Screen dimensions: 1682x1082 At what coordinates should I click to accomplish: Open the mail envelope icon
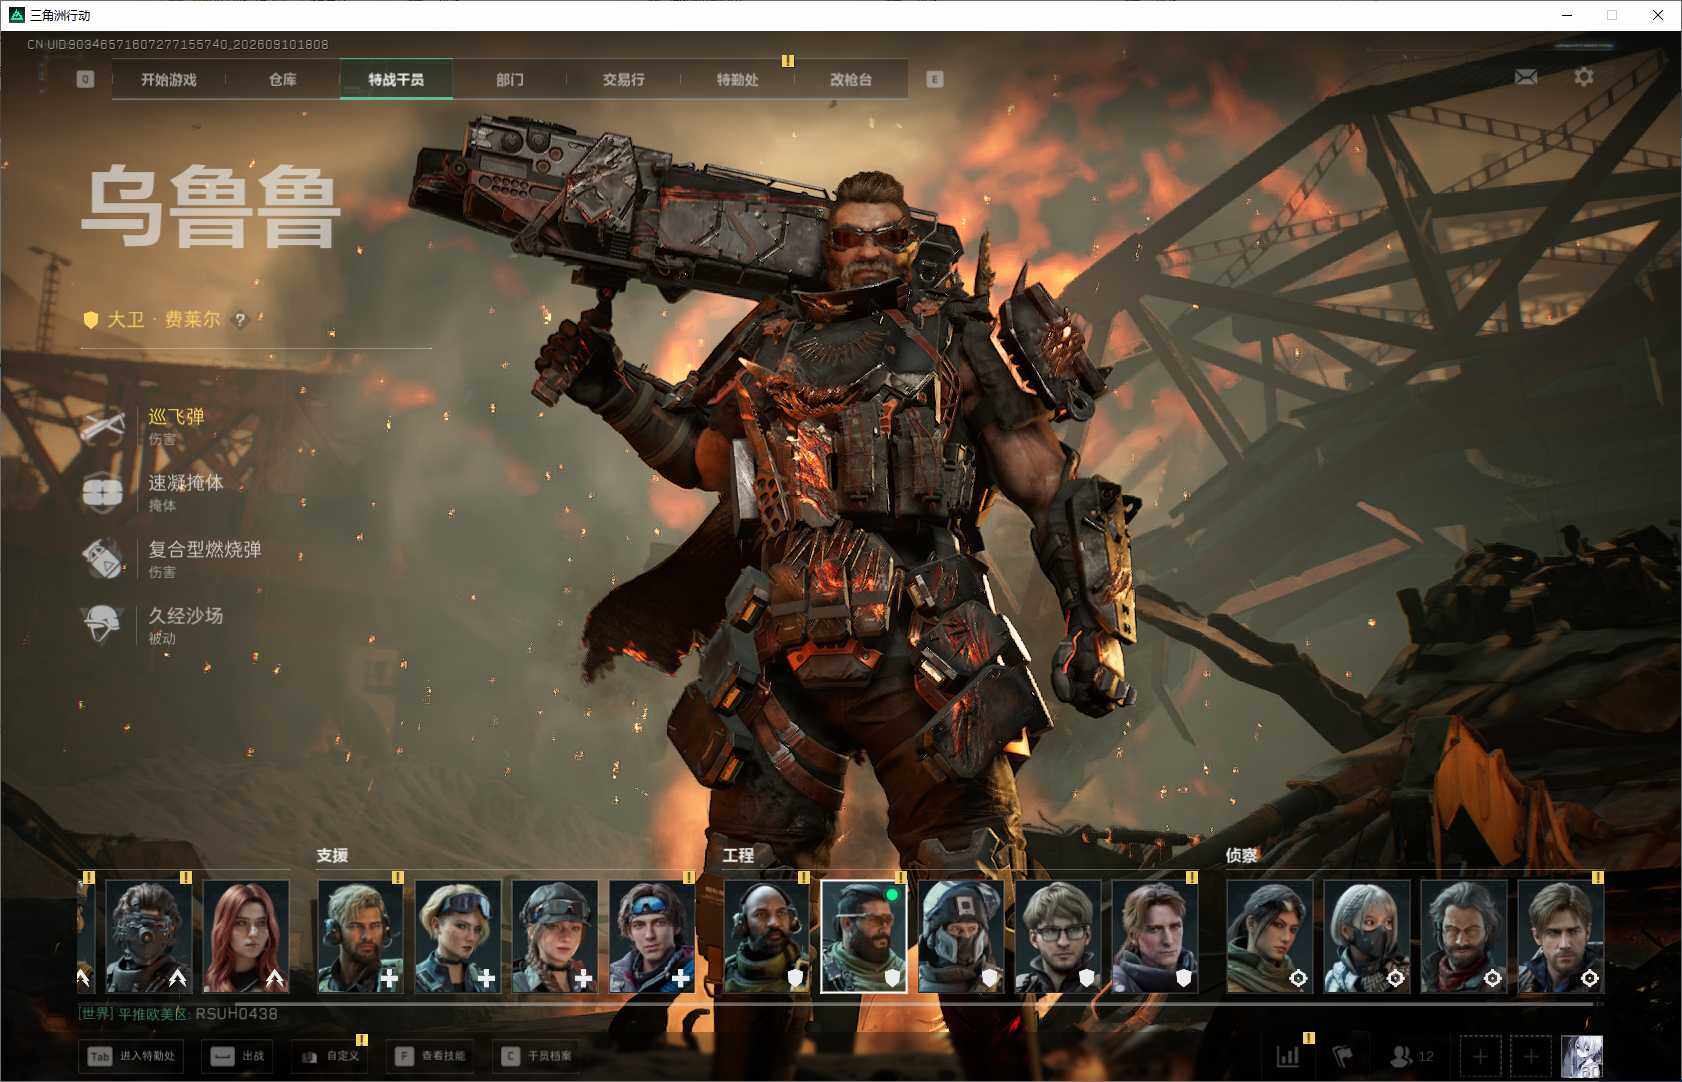(x=1526, y=77)
